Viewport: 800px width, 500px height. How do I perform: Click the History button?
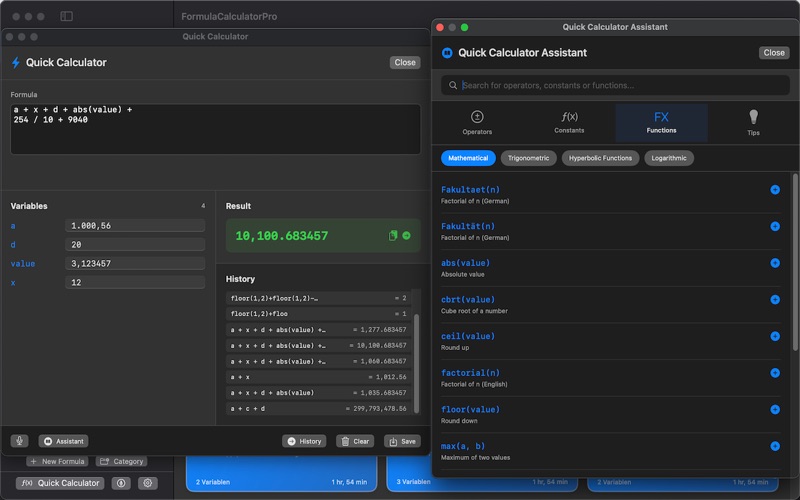point(304,441)
